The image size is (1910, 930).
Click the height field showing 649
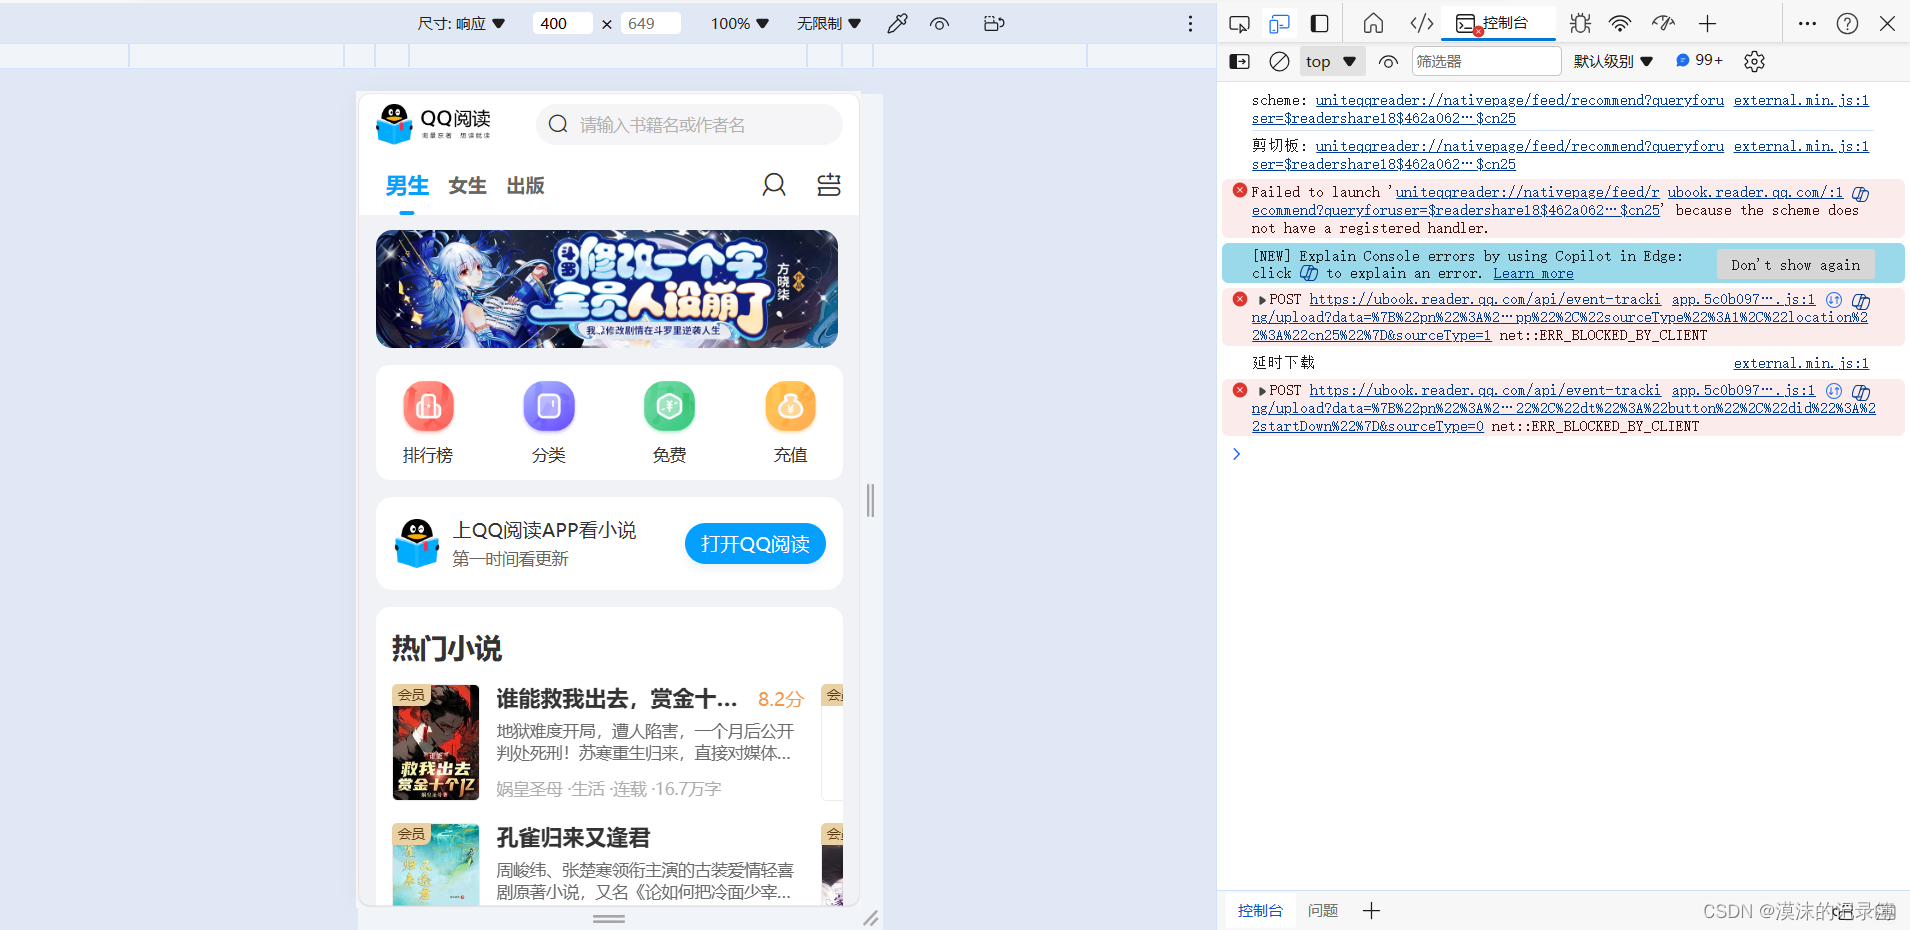pos(650,24)
